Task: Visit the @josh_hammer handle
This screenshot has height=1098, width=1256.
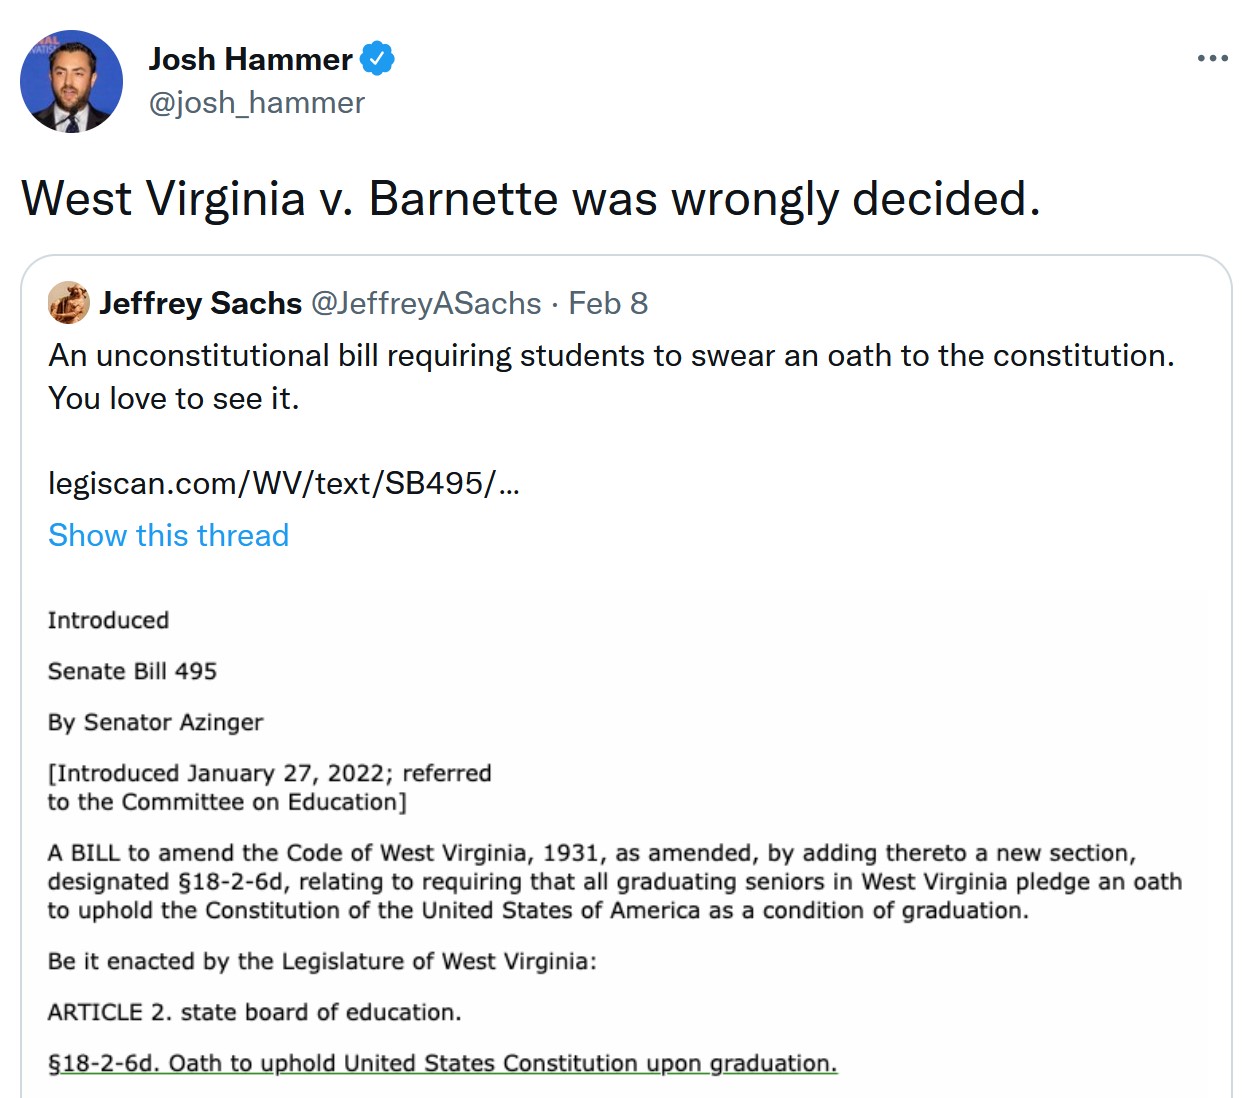Action: click(256, 103)
